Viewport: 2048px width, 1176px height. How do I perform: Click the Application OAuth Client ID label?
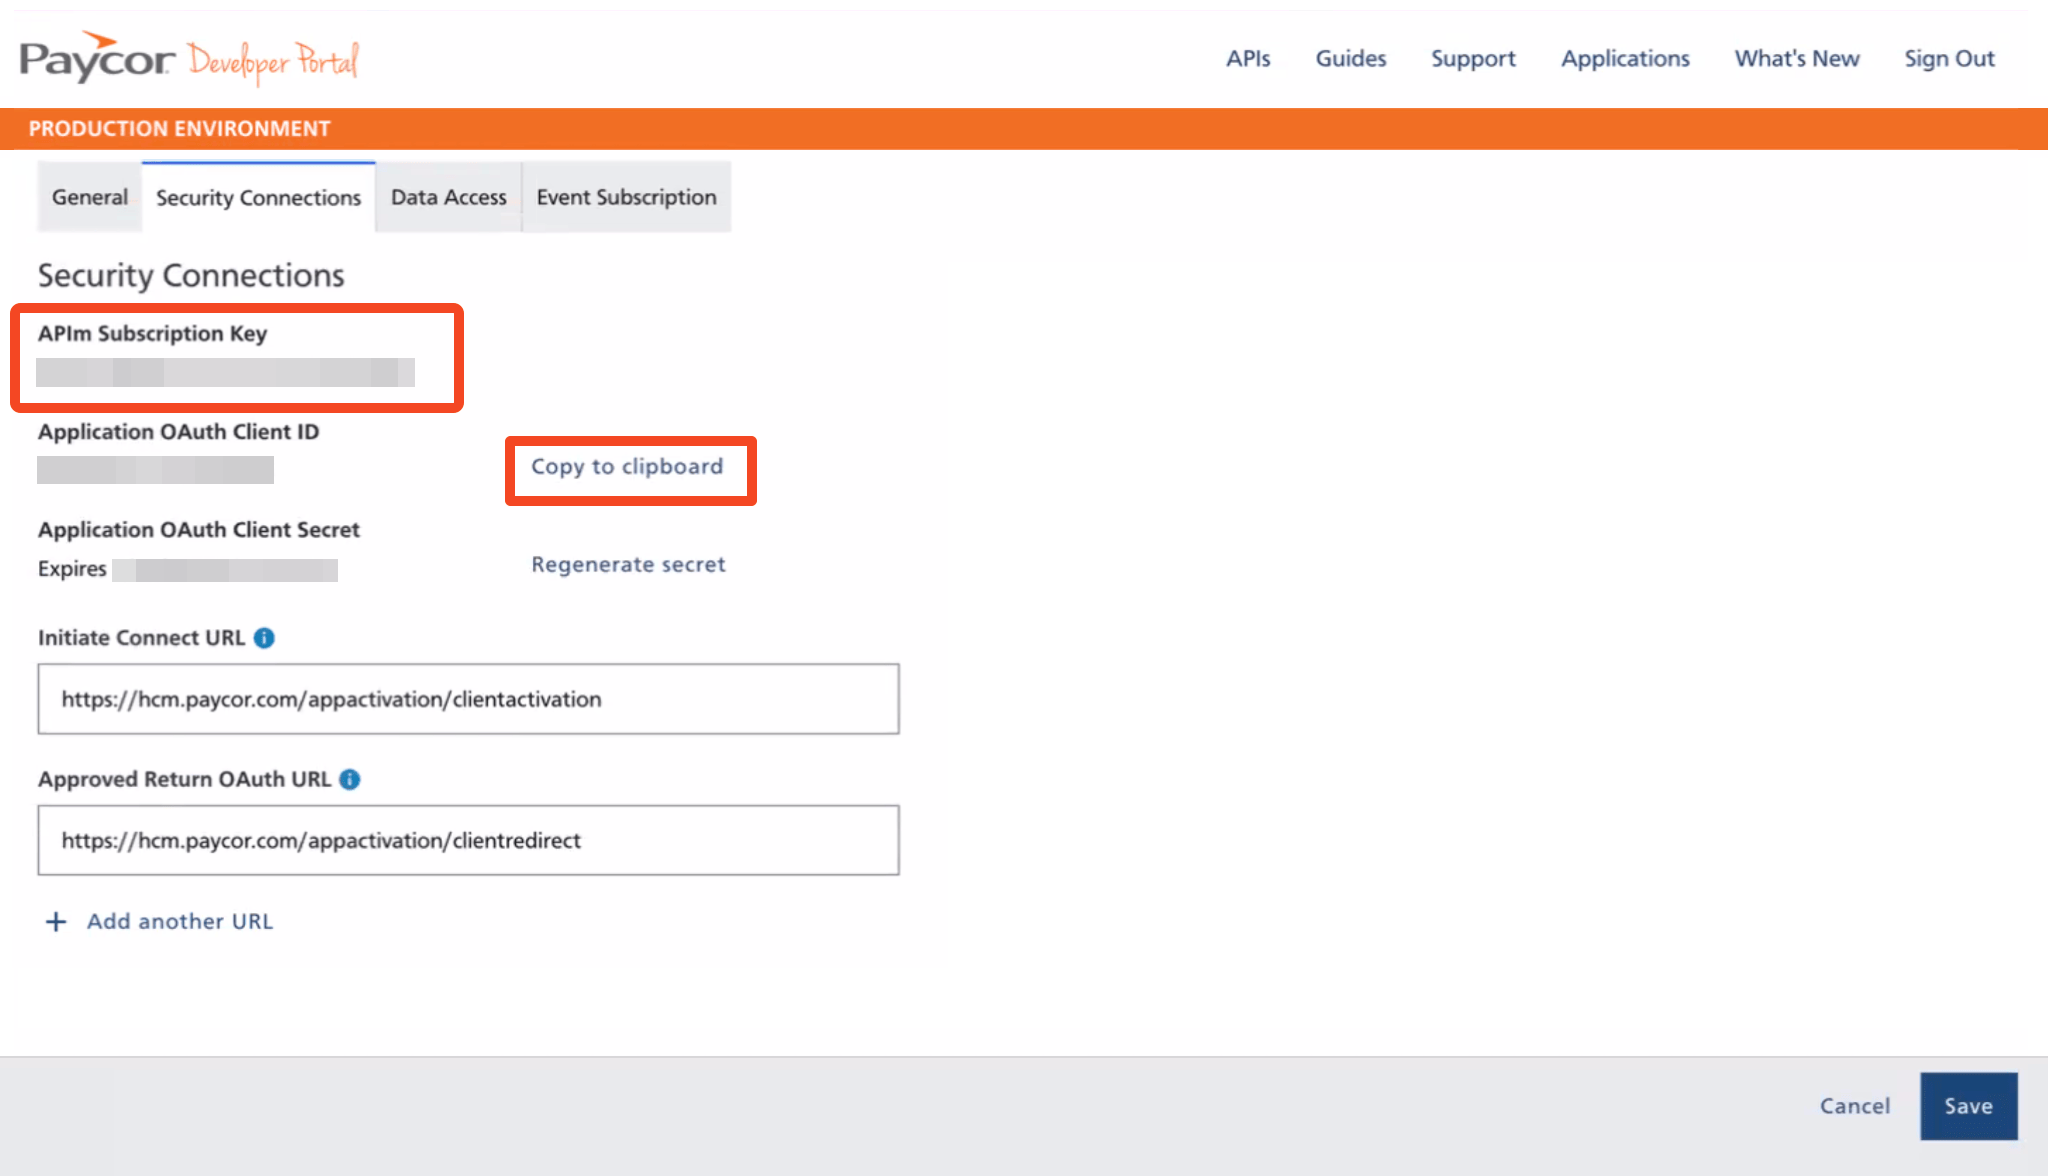coord(178,432)
